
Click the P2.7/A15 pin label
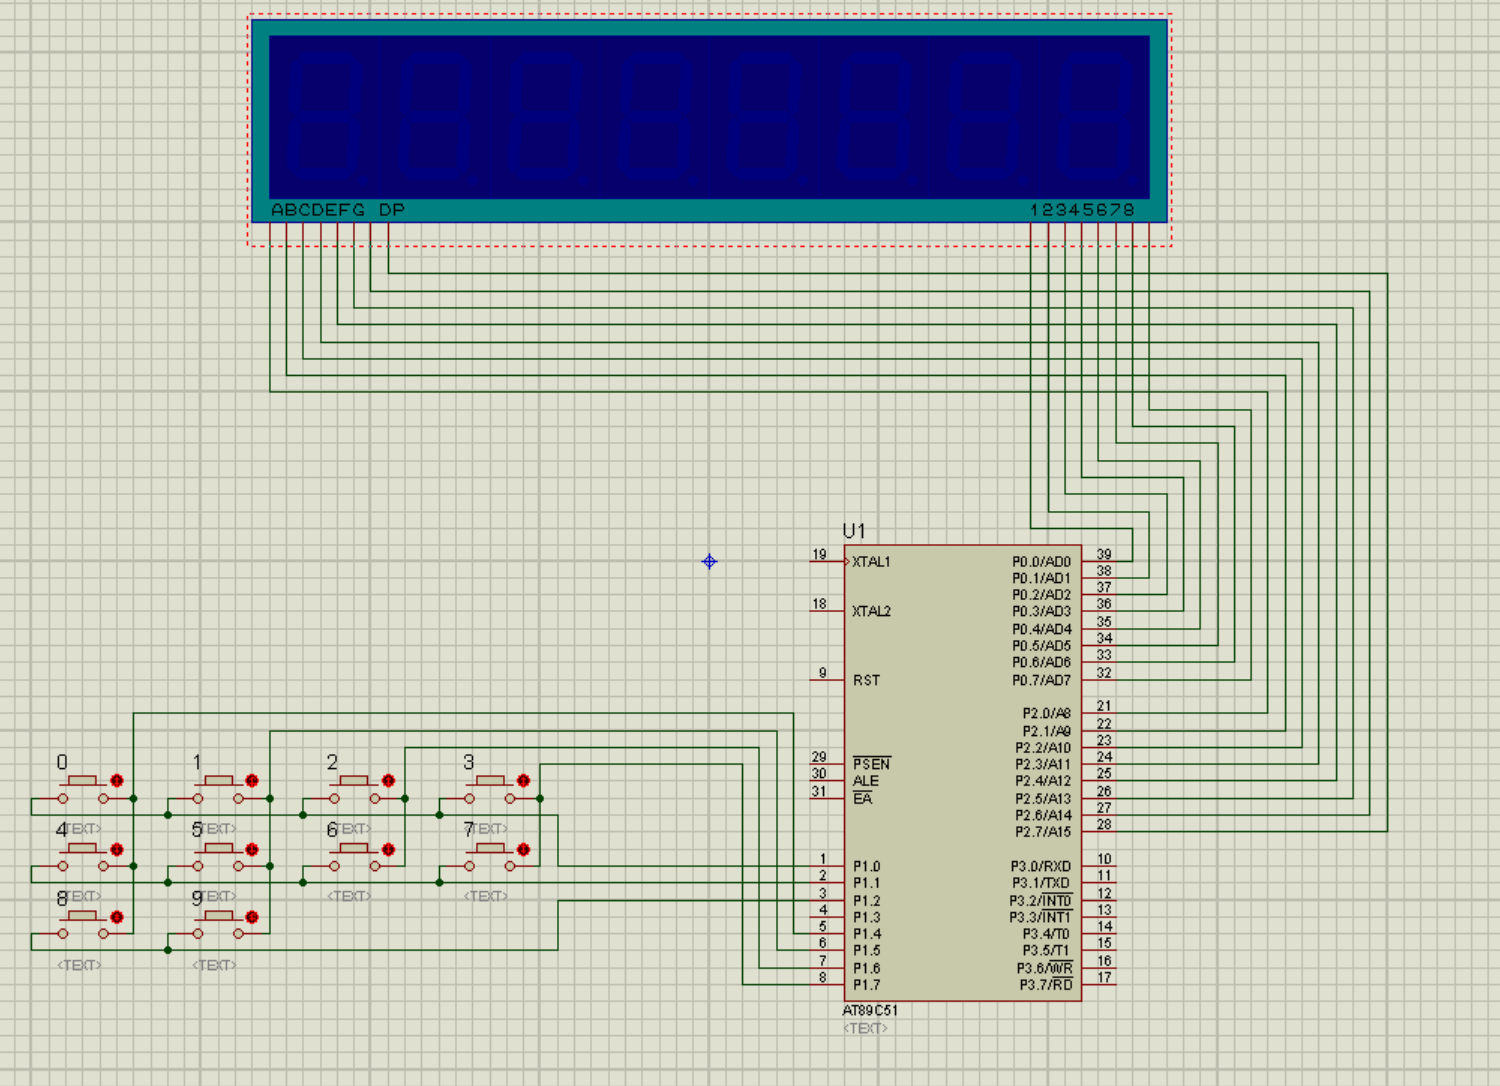pos(1043,832)
